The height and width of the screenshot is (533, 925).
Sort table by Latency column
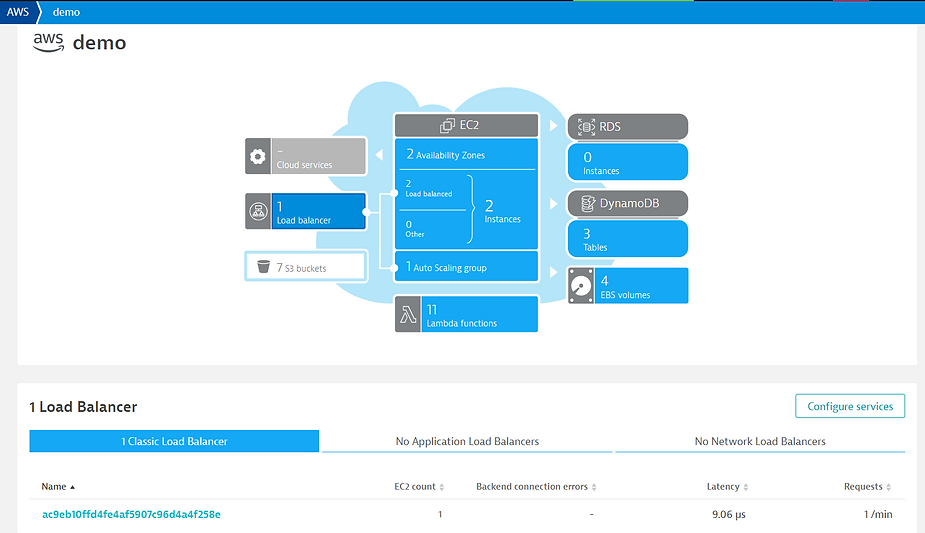[x=727, y=486]
